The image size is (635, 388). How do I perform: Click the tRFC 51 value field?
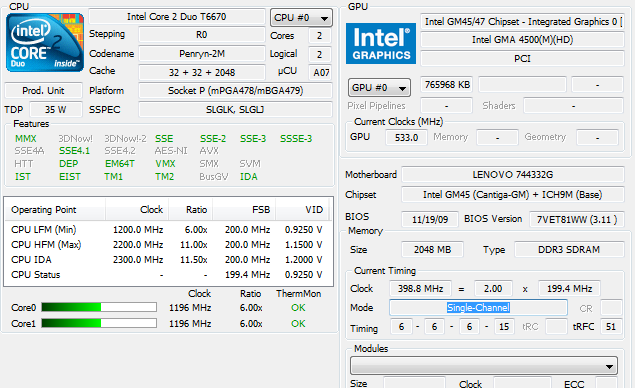[611, 326]
